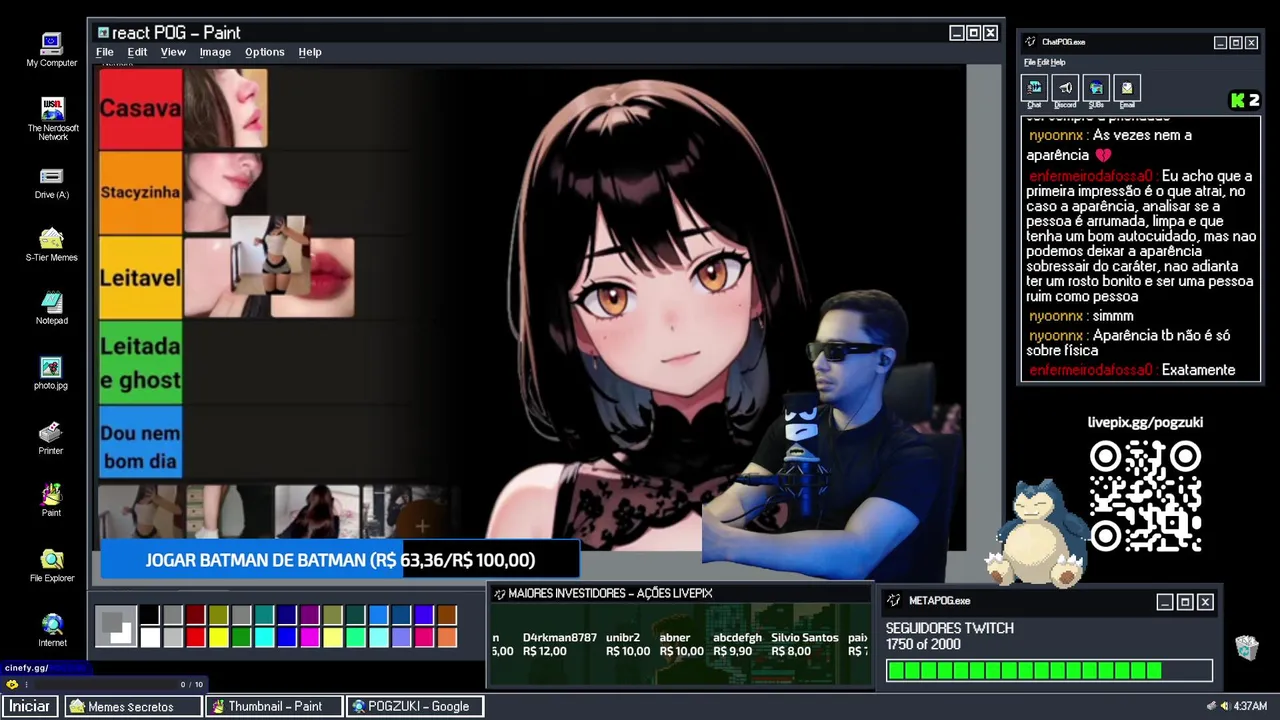Image resolution: width=1280 pixels, height=720 pixels.
Task: Click the JOGAR BATMAN DE BATMAN goal bar
Action: 340,560
